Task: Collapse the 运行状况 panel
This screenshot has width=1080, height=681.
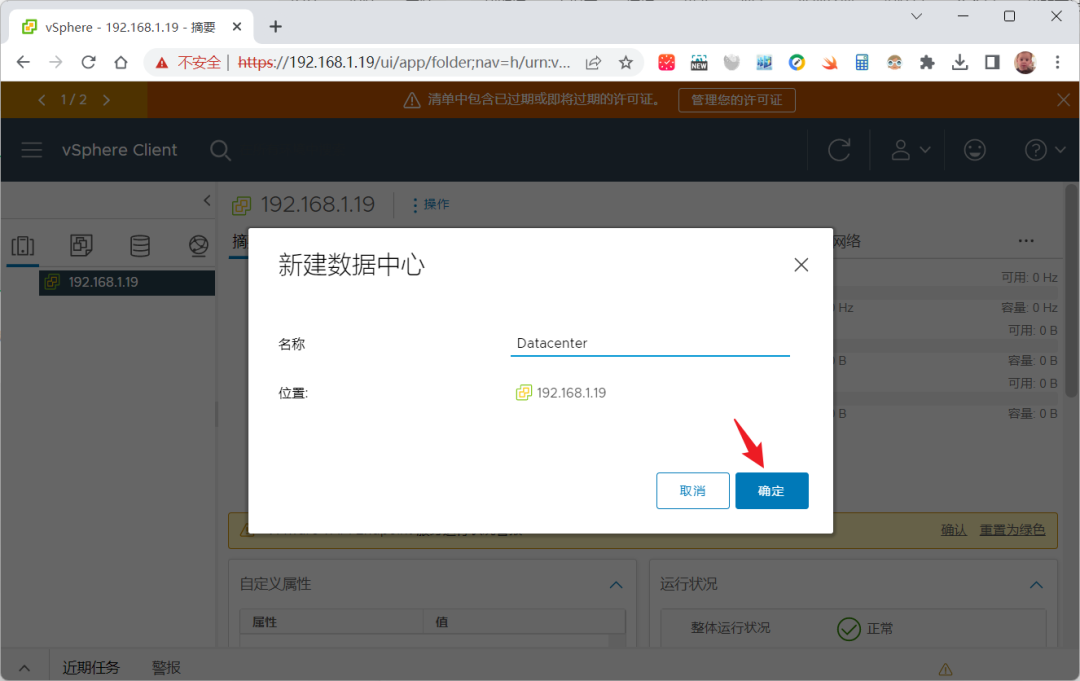Action: click(x=1036, y=585)
